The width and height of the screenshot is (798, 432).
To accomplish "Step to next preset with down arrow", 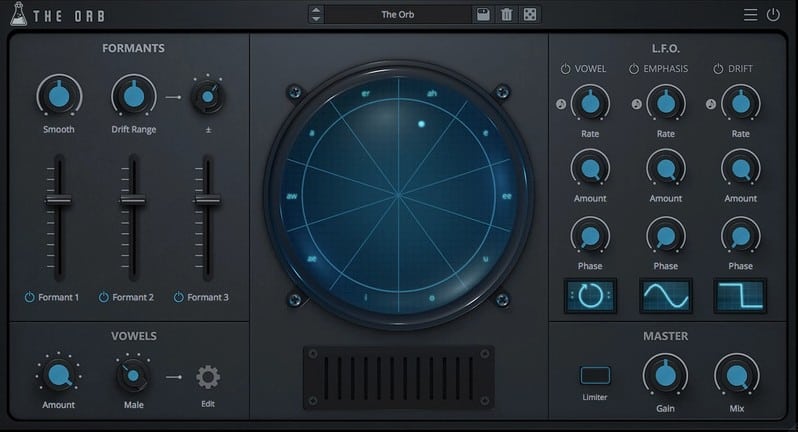I will pyautogui.click(x=316, y=19).
